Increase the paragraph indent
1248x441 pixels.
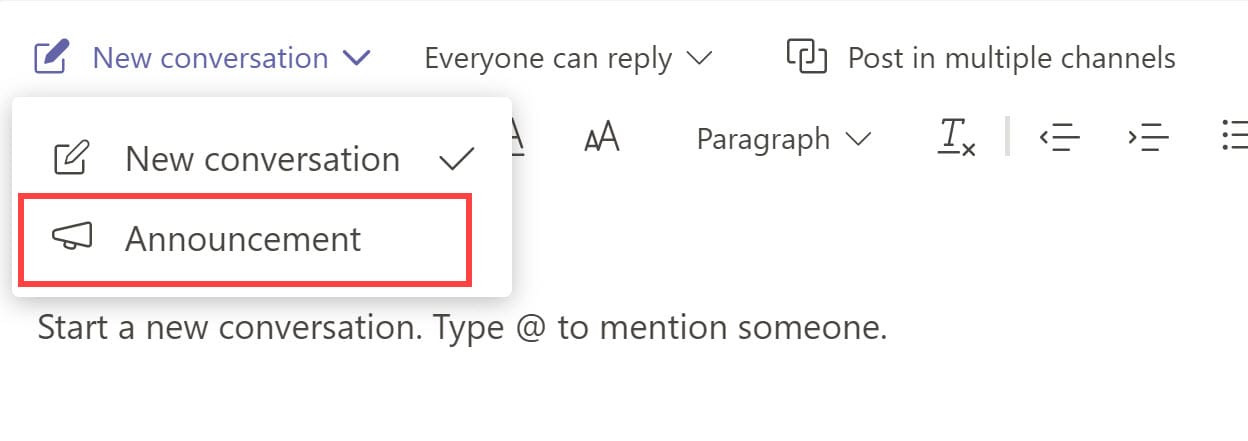tap(1148, 138)
